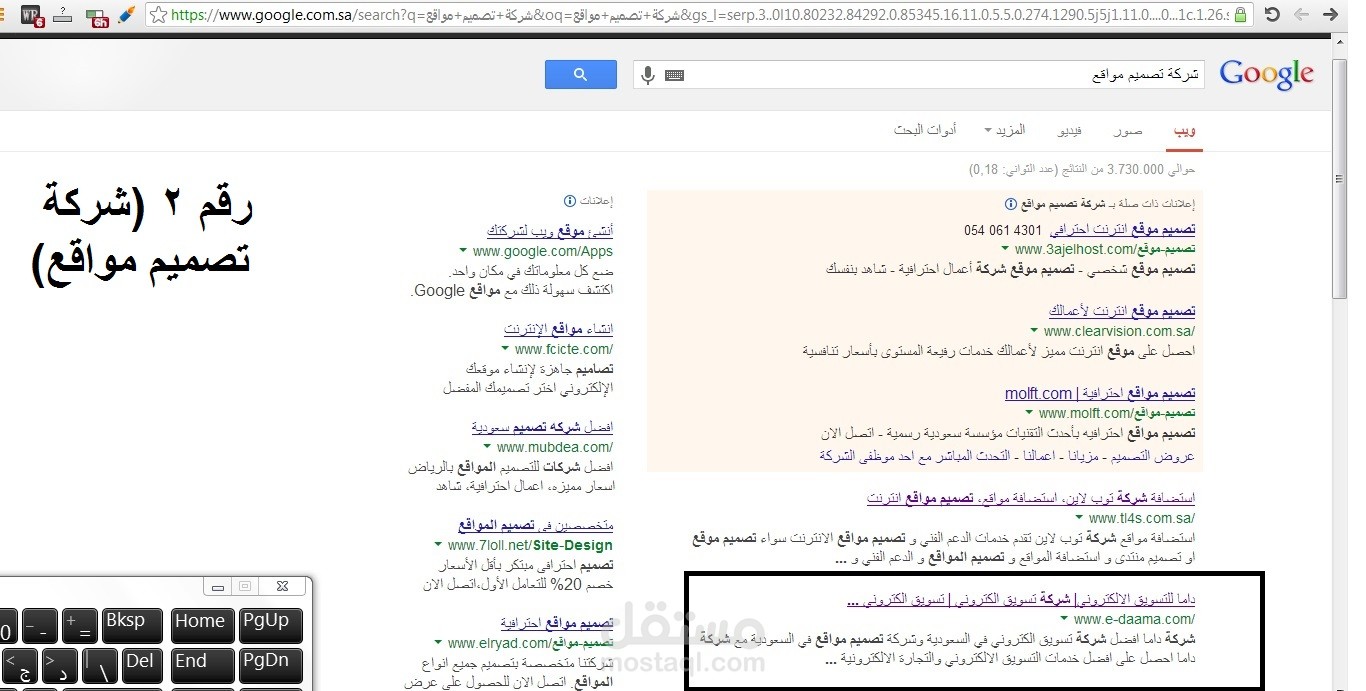Viewport: 1366px width, 691px height.
Task: Expand arrow next to www.mubdea.com URL
Action: pyautogui.click(x=486, y=448)
